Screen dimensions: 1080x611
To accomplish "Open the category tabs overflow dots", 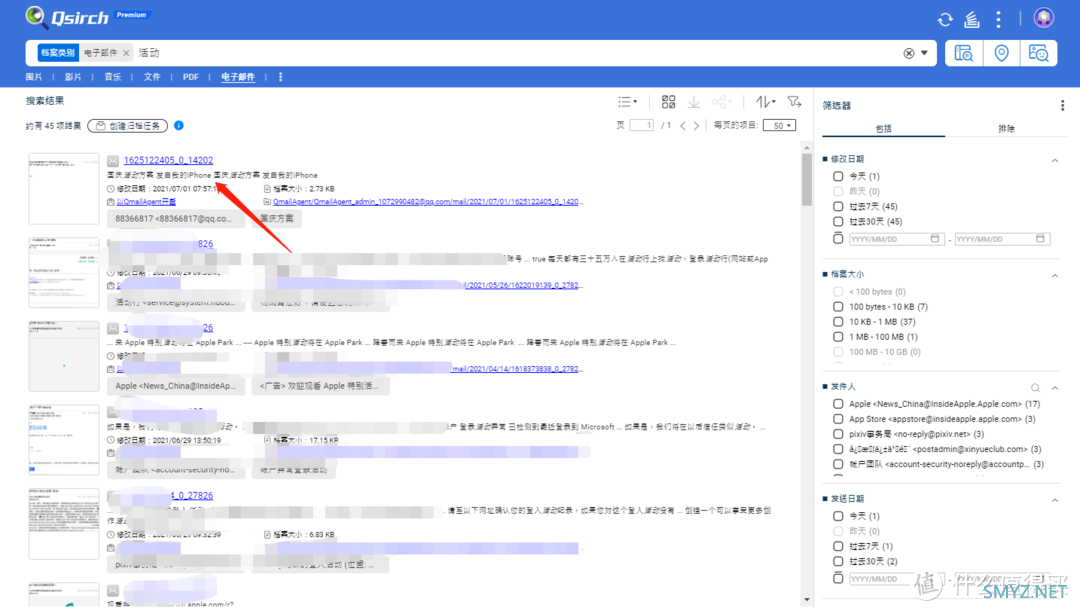I will [x=280, y=77].
